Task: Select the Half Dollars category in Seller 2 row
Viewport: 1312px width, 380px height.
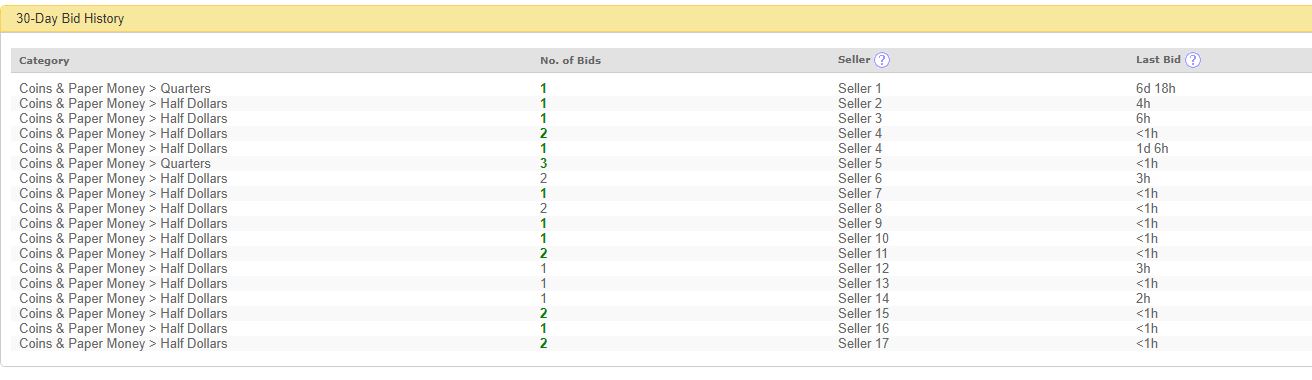Action: click(123, 104)
